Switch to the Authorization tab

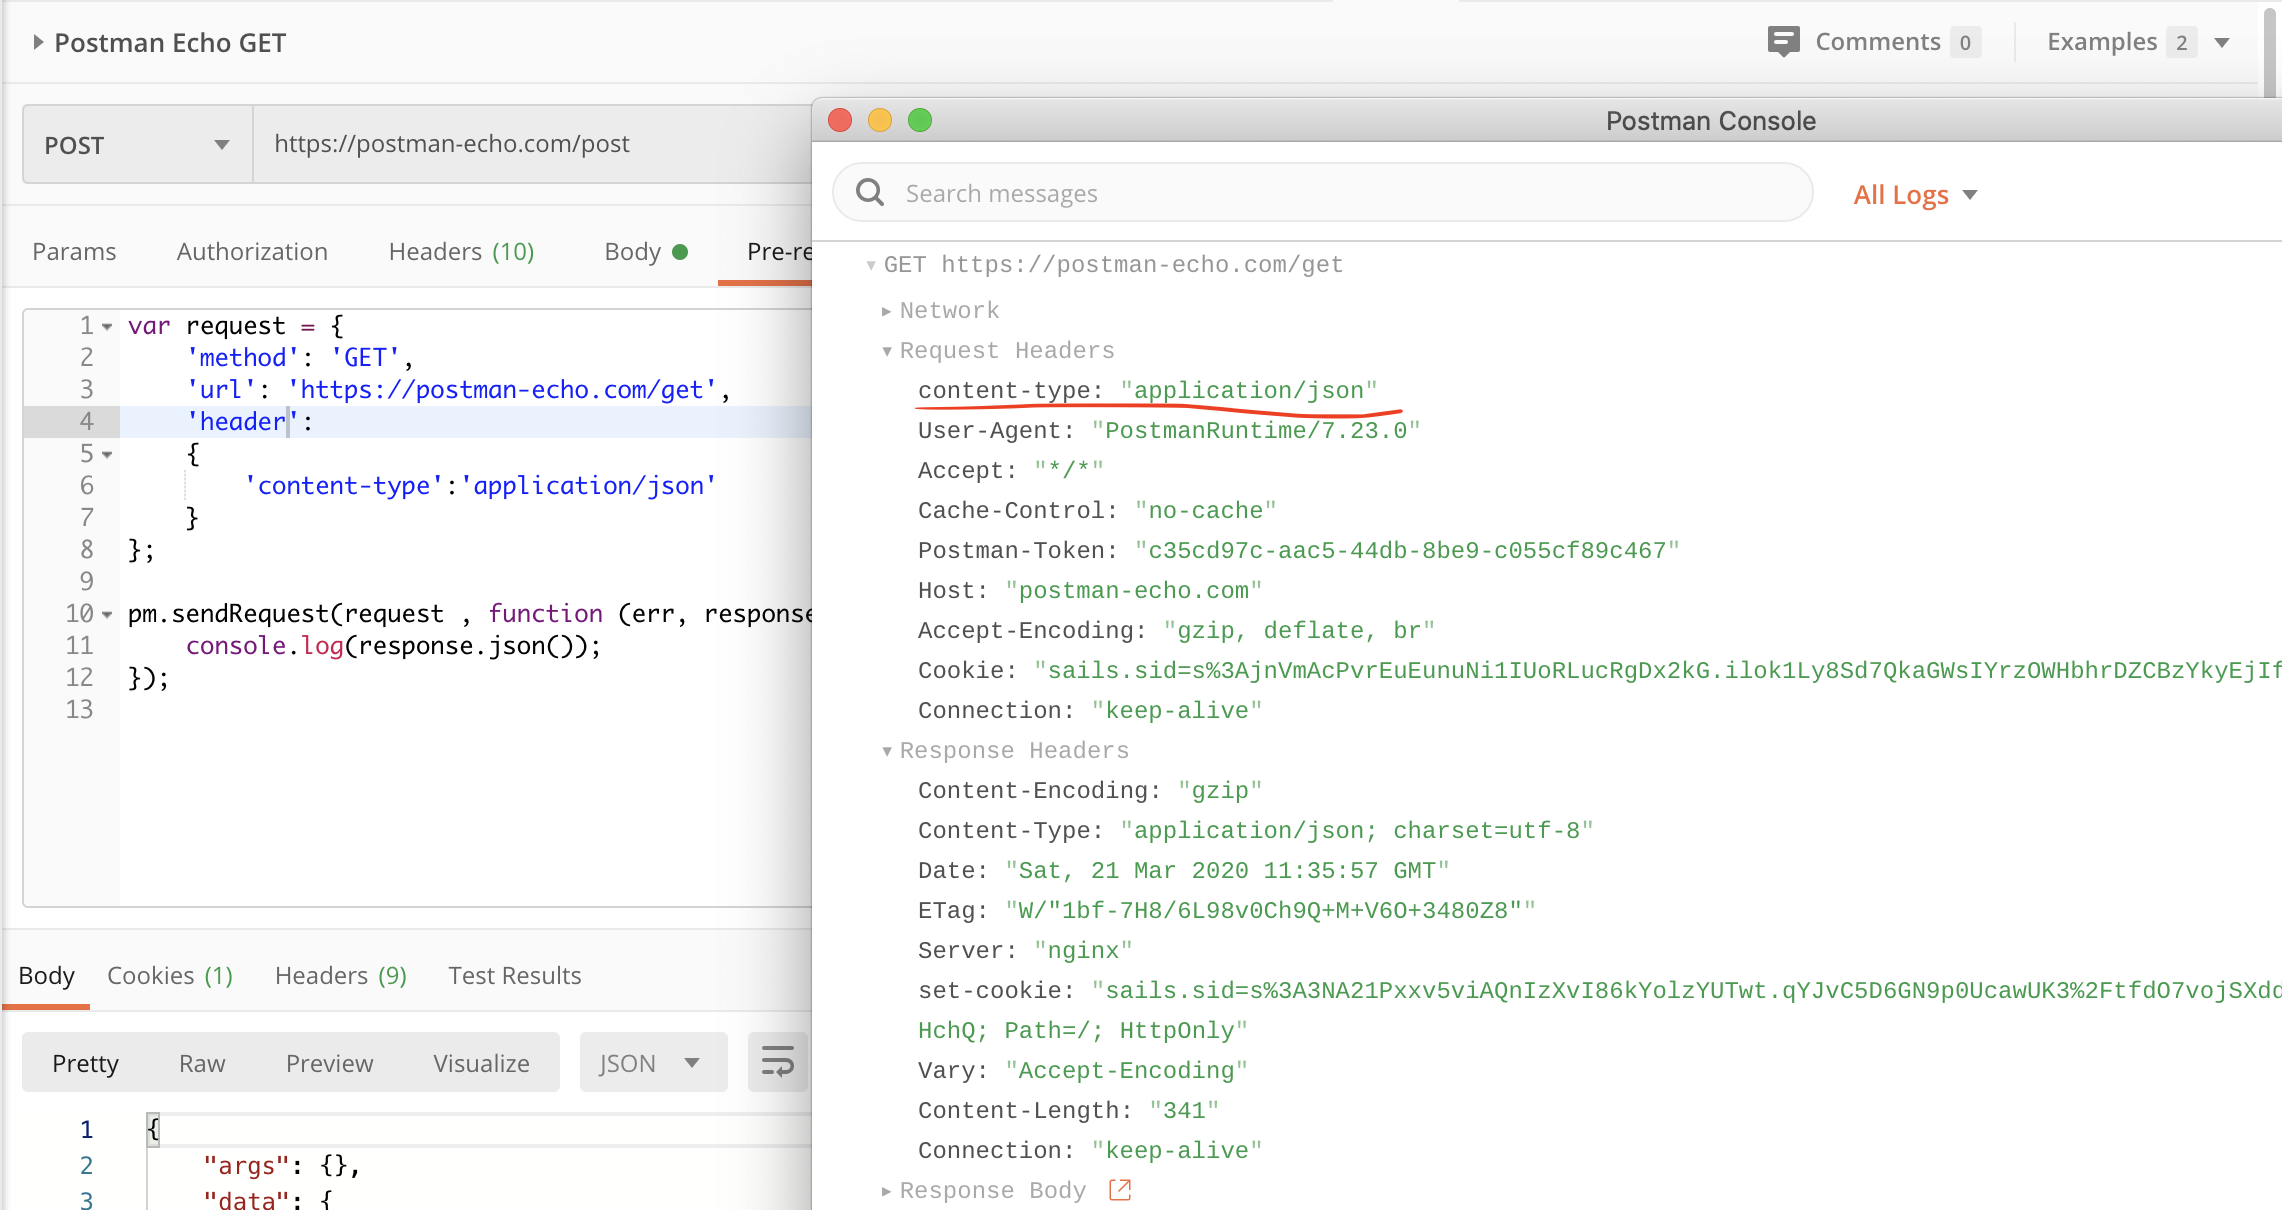[251, 251]
